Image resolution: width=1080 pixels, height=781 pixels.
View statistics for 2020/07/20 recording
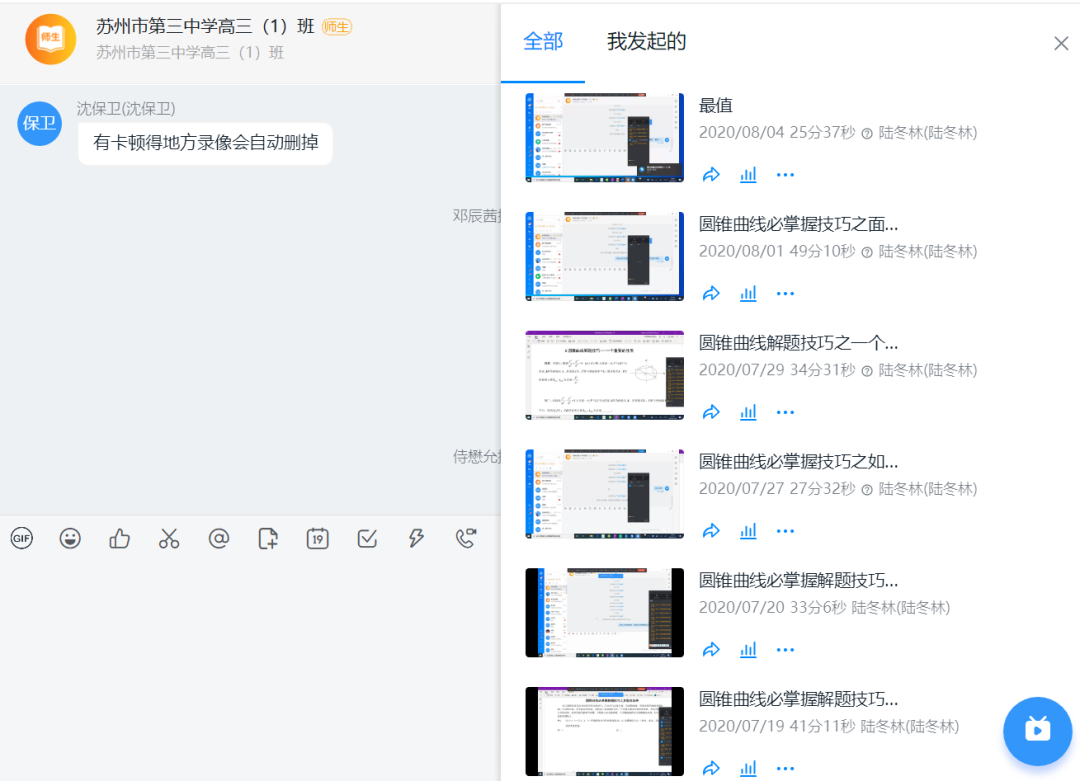point(748,649)
